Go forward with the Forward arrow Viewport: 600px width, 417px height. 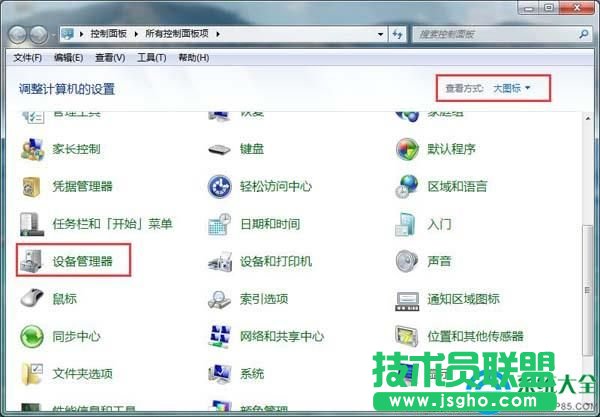[x=39, y=35]
